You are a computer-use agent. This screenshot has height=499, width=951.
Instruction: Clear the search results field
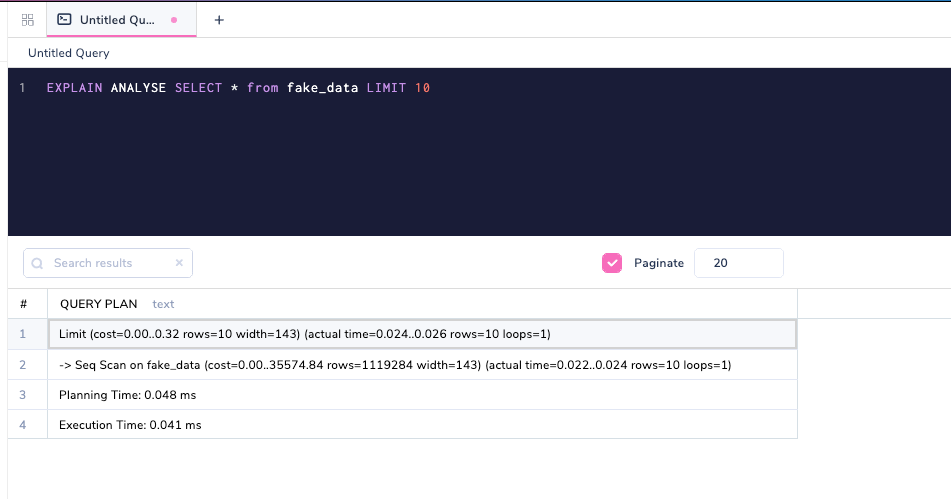[179, 263]
